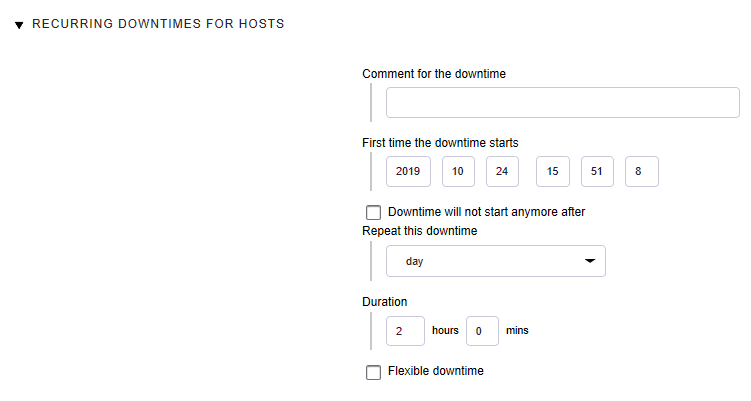Click the year field showing 2019
751x401 pixels.
[408, 171]
